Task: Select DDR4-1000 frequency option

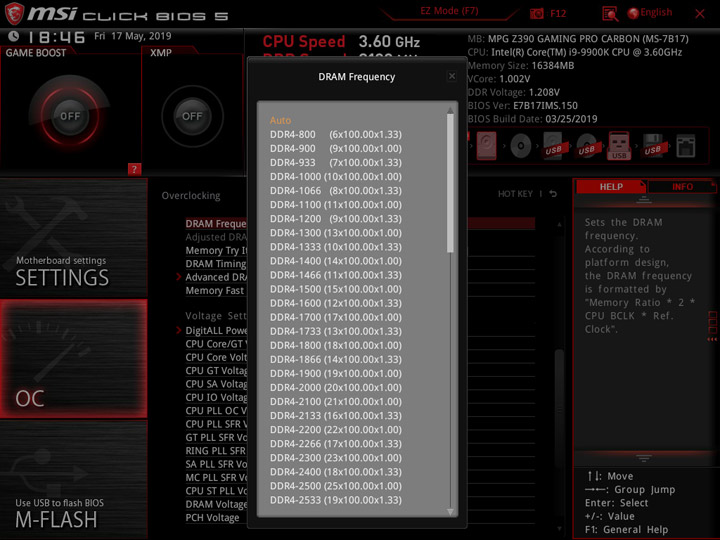Action: pyautogui.click(x=336, y=177)
